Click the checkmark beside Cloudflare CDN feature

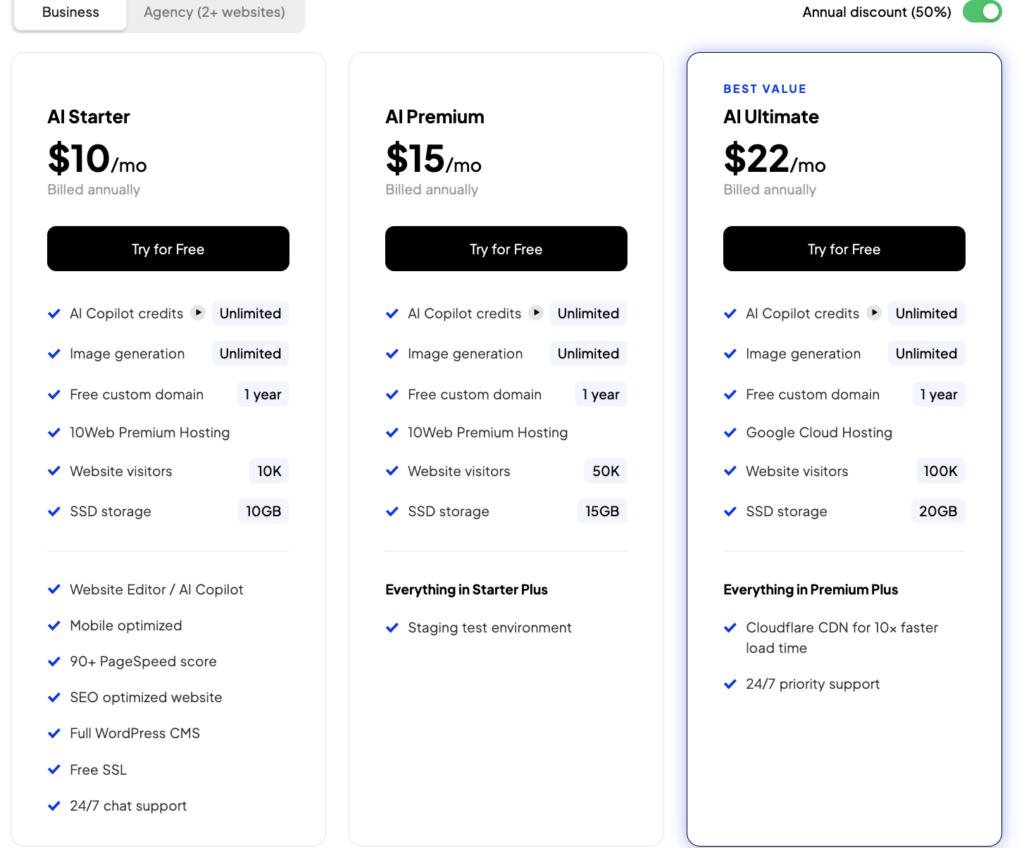pos(731,628)
